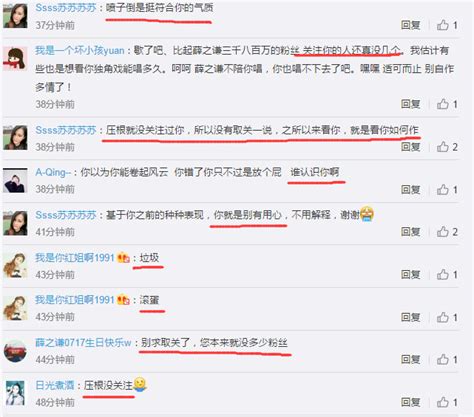The height and width of the screenshot is (417, 474).
Task: Like the 垃圾 comment
Action: coord(443,275)
